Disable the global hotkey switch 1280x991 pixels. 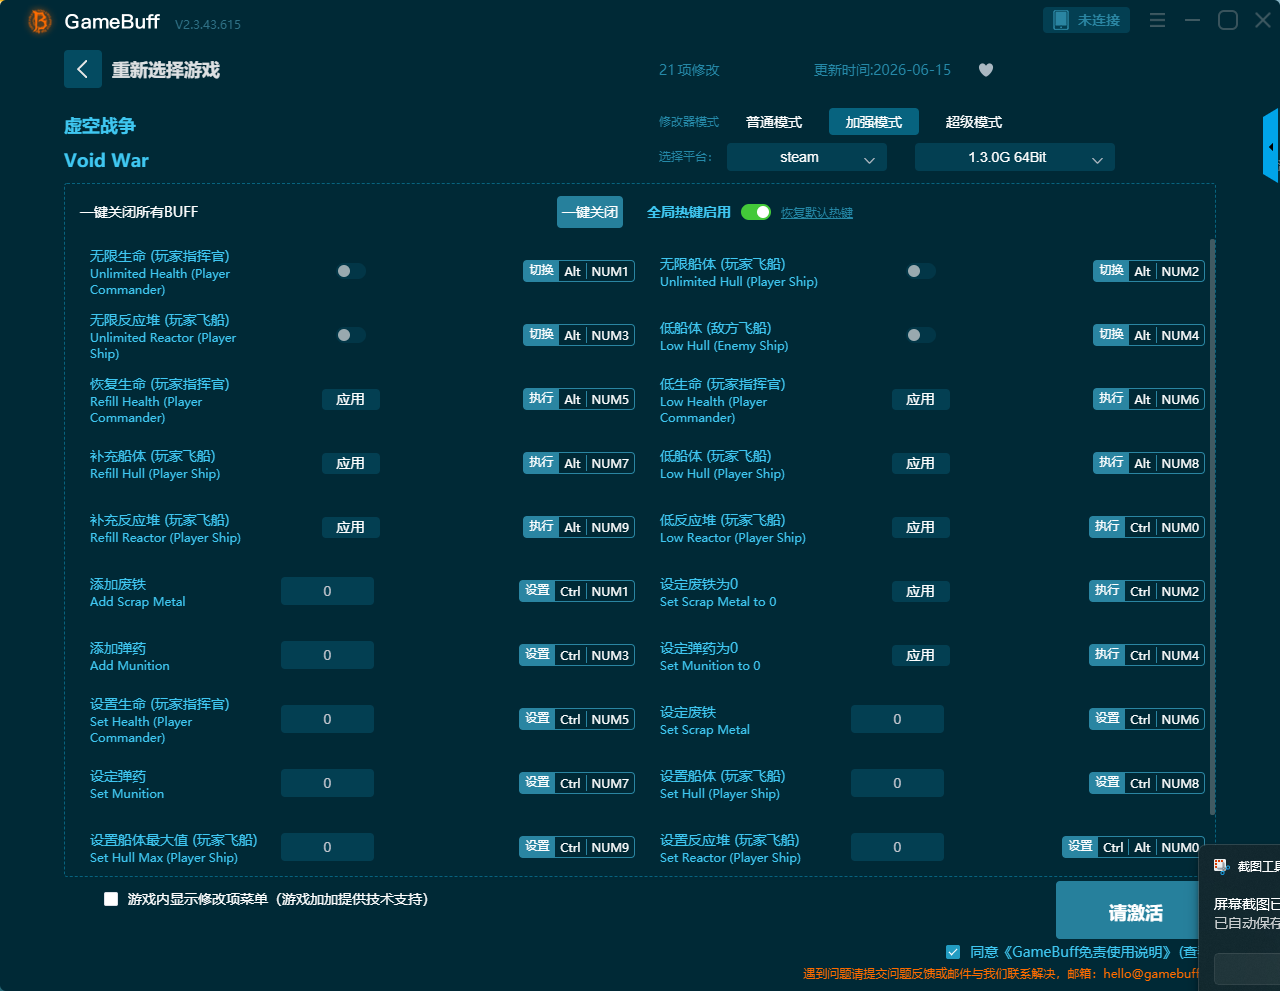pos(756,212)
